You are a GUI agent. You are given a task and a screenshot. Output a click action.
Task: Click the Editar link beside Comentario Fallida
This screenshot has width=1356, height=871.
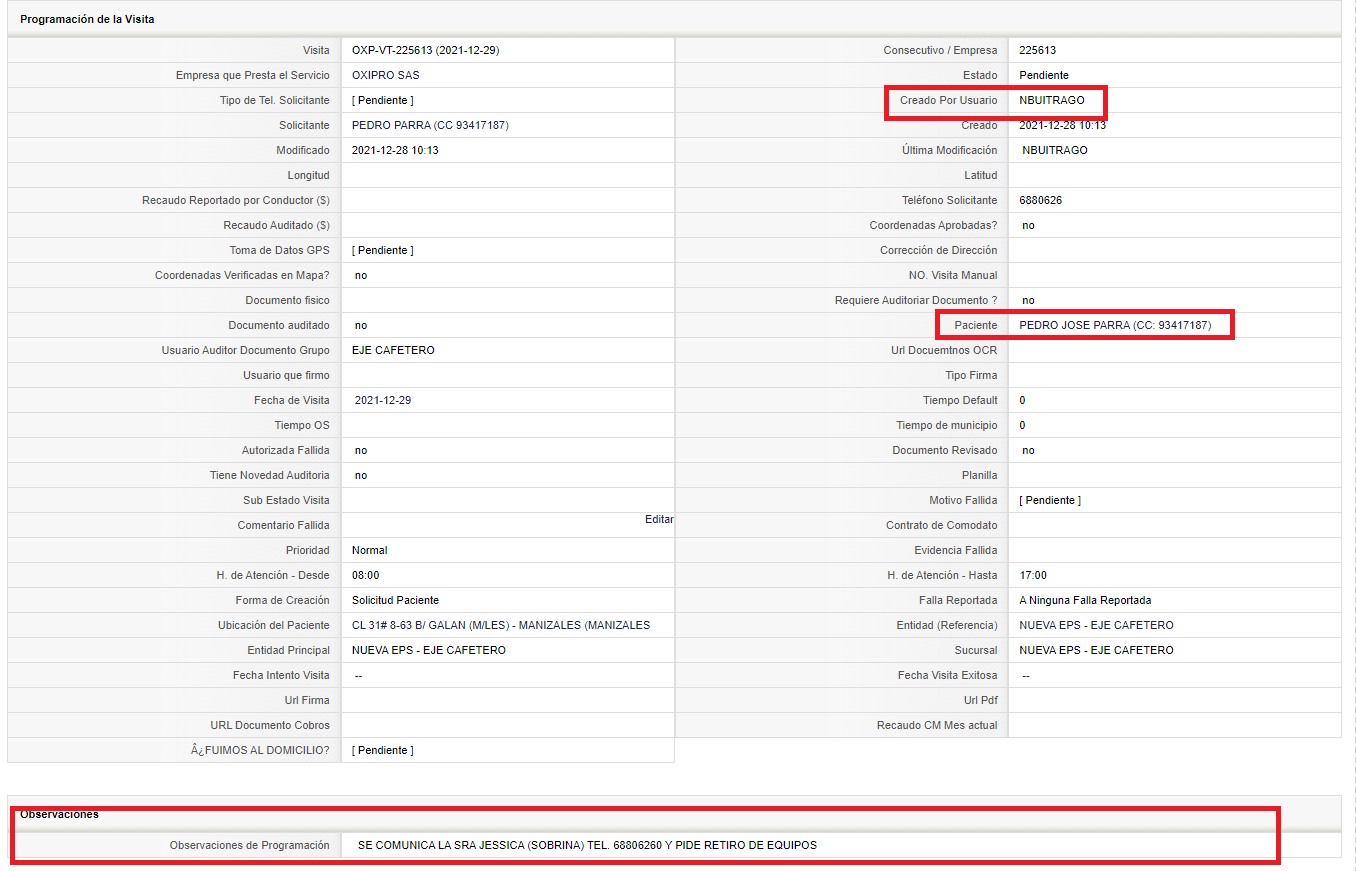pos(659,519)
